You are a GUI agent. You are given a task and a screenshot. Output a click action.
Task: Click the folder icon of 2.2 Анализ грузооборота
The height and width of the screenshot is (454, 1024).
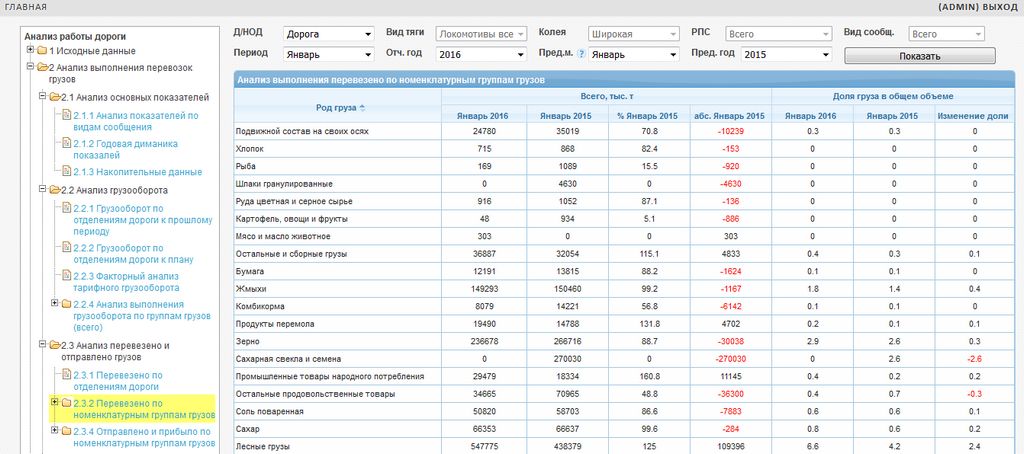pyautogui.click(x=55, y=189)
